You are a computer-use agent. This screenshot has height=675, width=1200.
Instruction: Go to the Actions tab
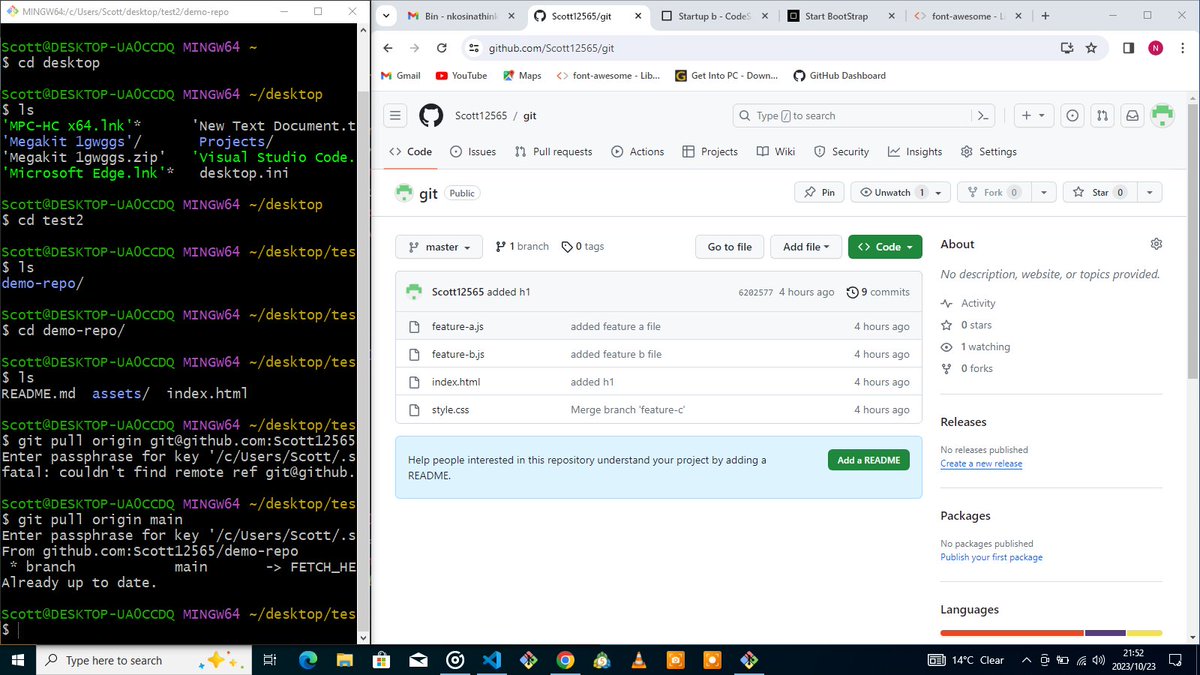[x=637, y=152]
